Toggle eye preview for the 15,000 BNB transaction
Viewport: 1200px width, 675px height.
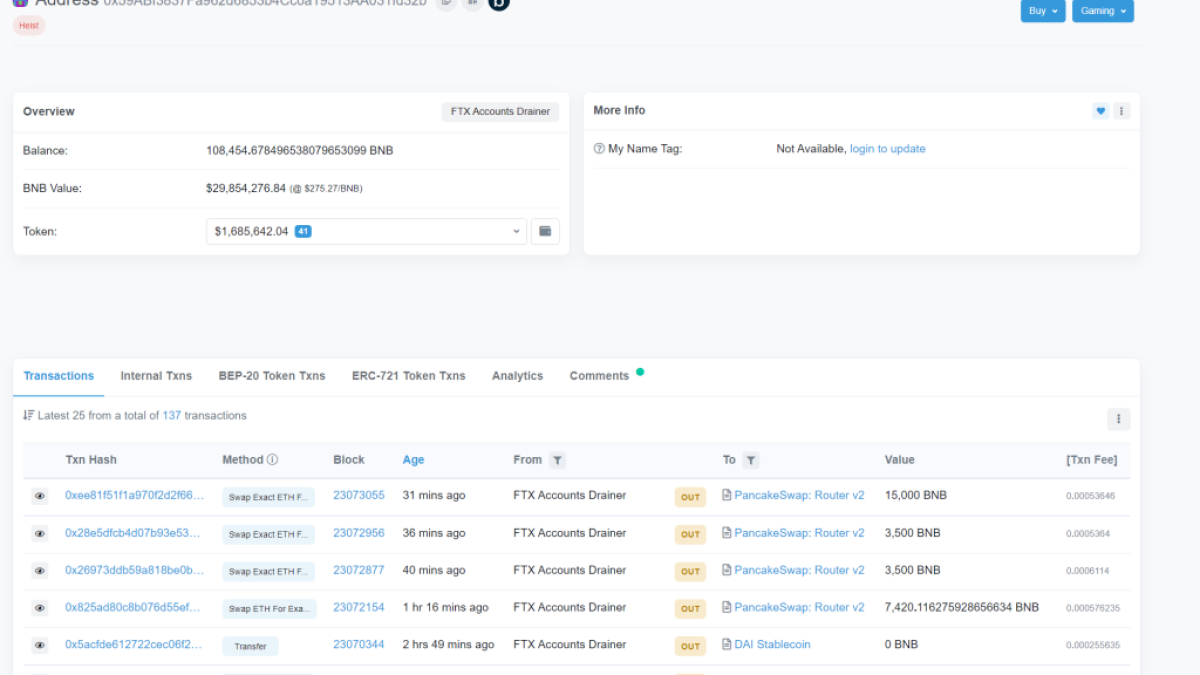(40, 496)
